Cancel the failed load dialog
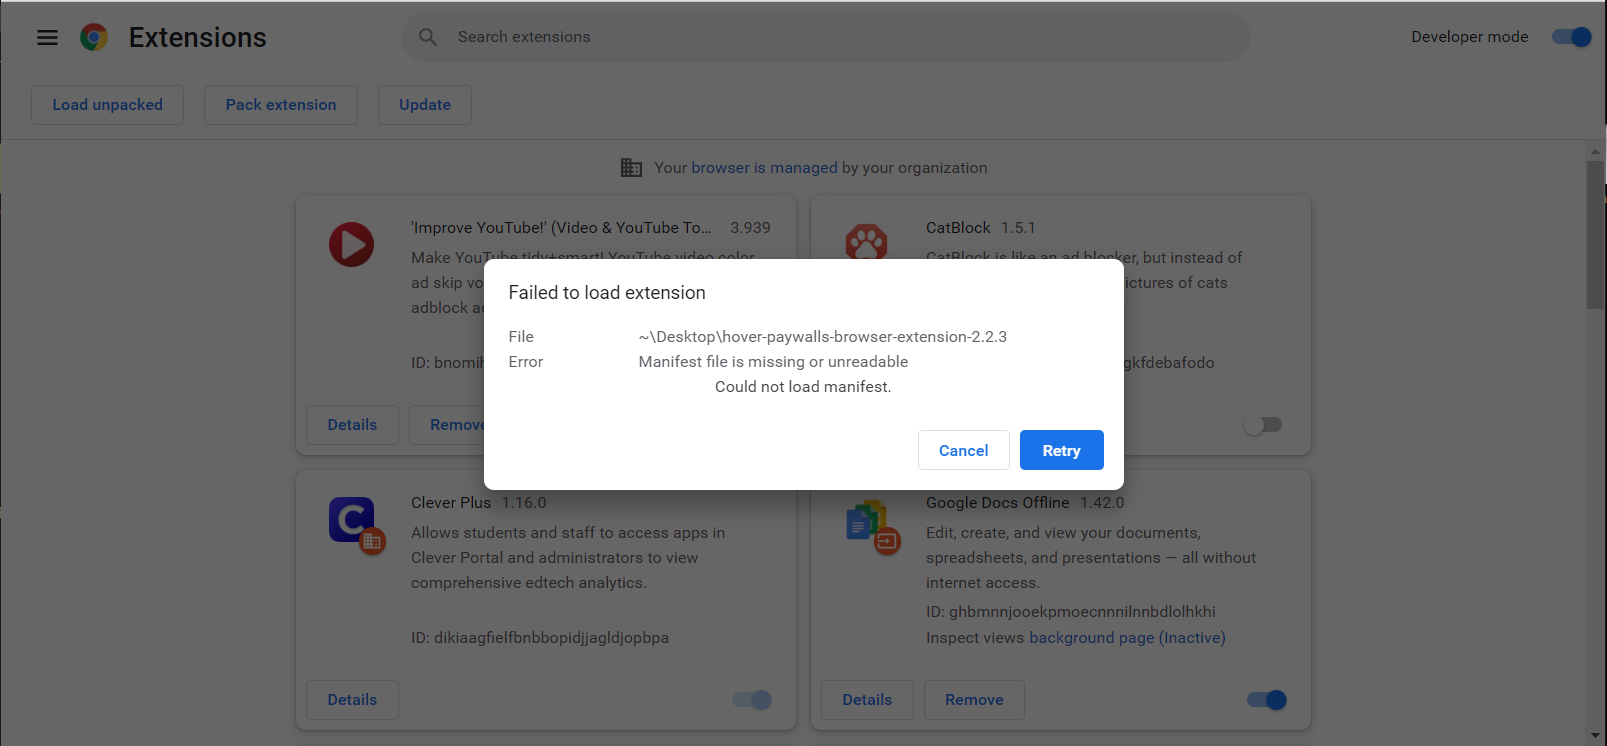 coord(964,450)
